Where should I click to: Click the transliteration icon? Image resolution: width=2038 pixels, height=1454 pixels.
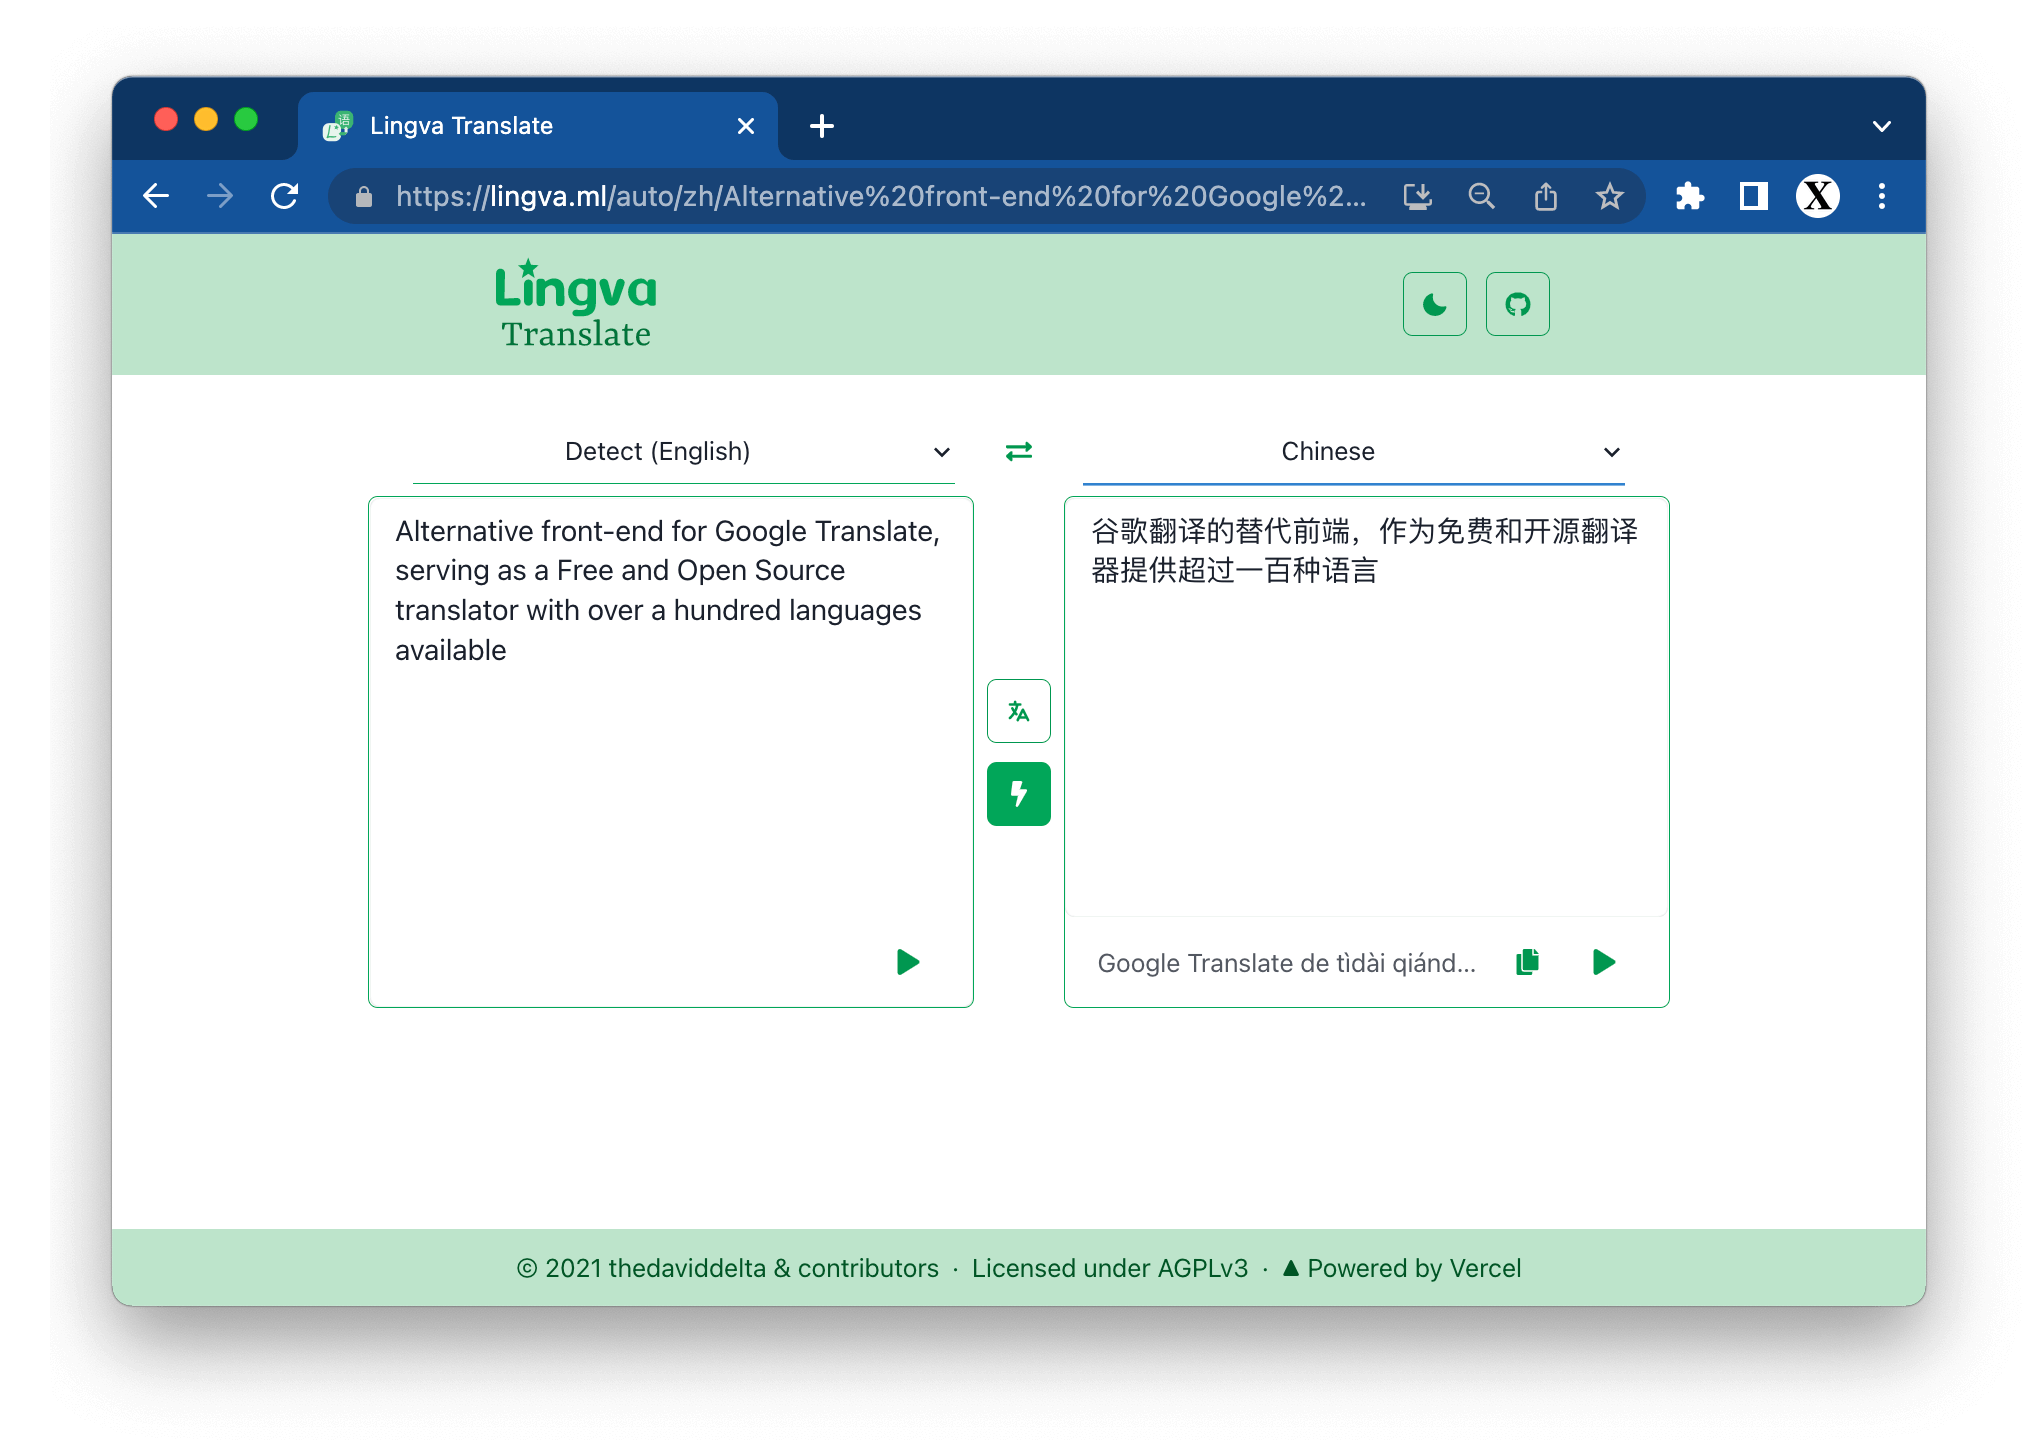1018,711
